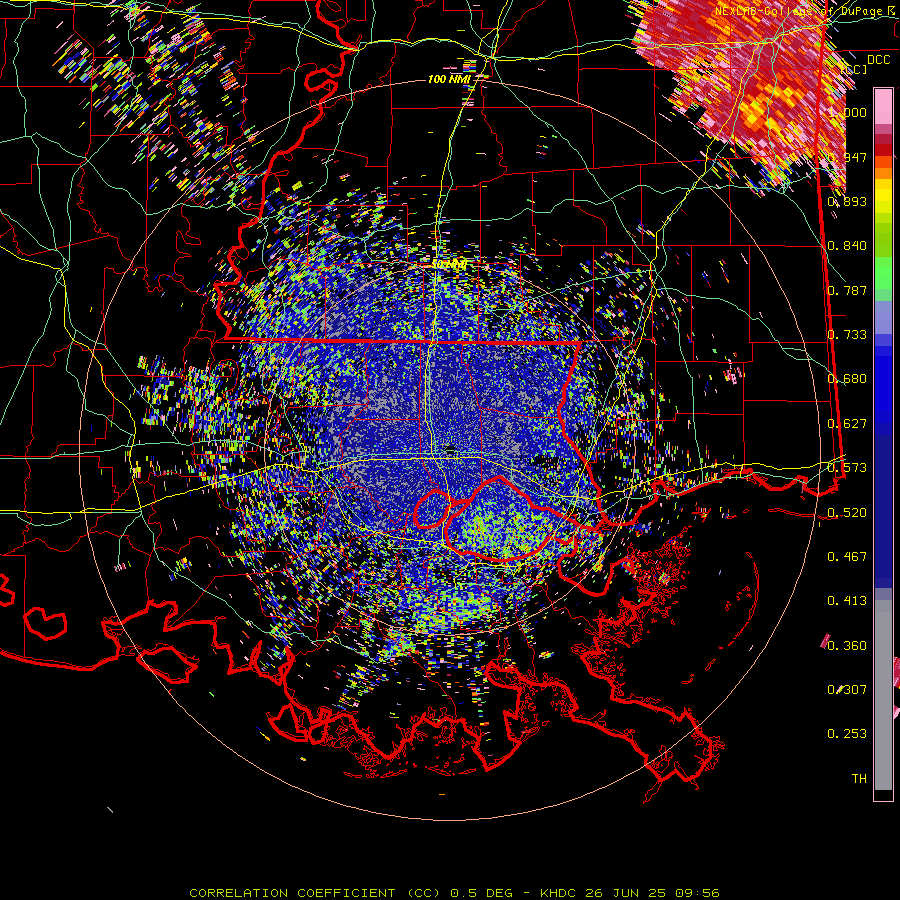
Task: Click the 0.253 legend value
Action: click(x=847, y=734)
